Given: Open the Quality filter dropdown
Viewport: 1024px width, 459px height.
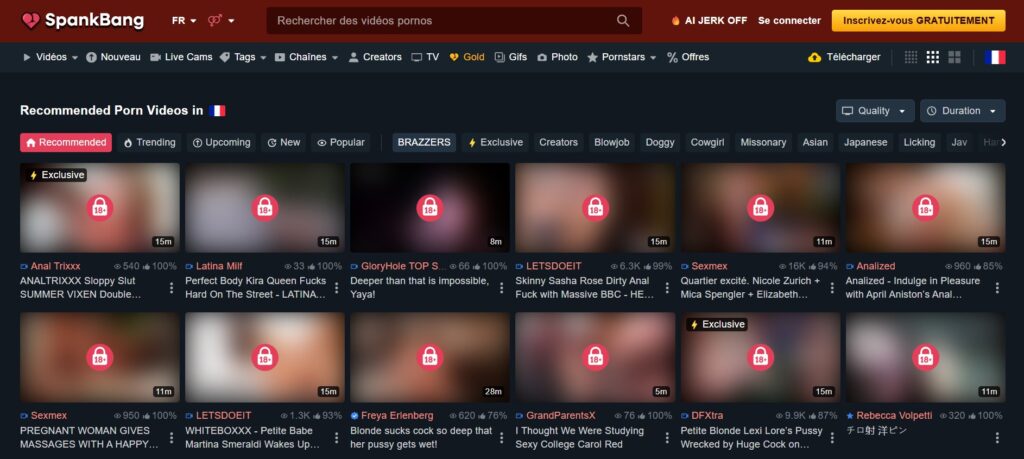Looking at the screenshot, I should click(x=875, y=111).
